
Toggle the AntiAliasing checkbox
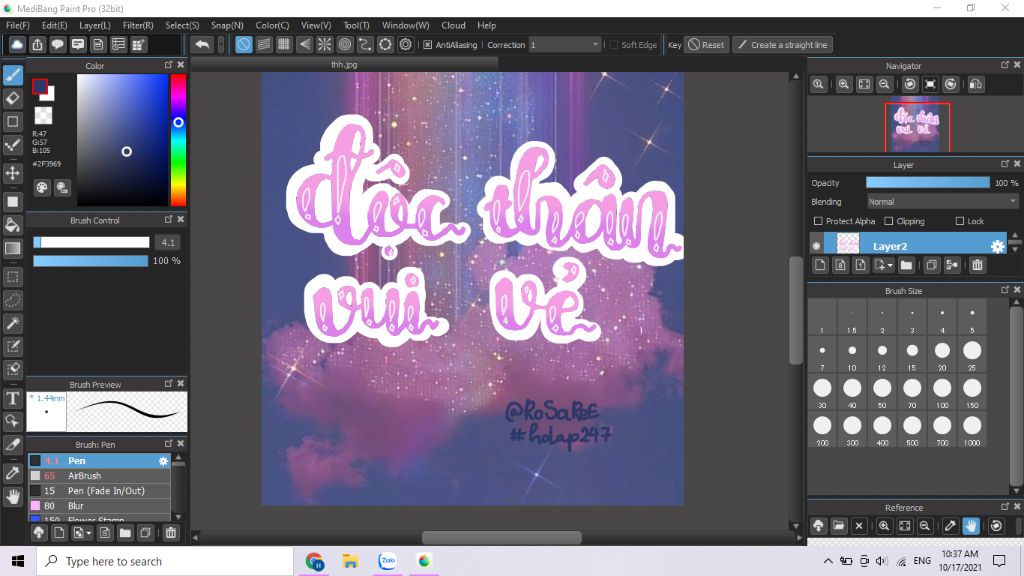428,45
